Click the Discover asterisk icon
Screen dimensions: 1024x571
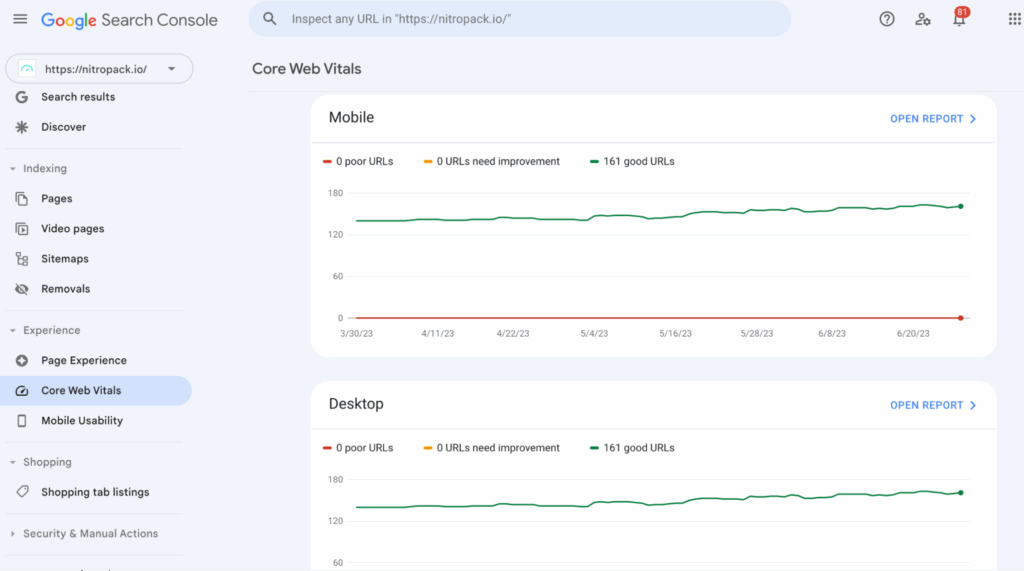click(x=22, y=127)
